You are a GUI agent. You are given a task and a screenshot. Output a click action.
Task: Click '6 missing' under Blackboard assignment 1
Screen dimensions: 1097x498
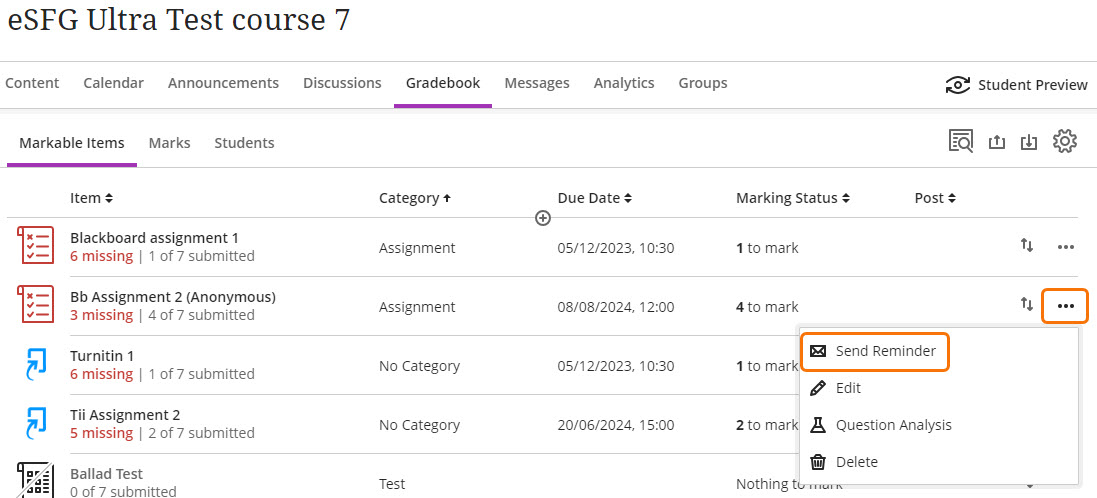point(101,256)
